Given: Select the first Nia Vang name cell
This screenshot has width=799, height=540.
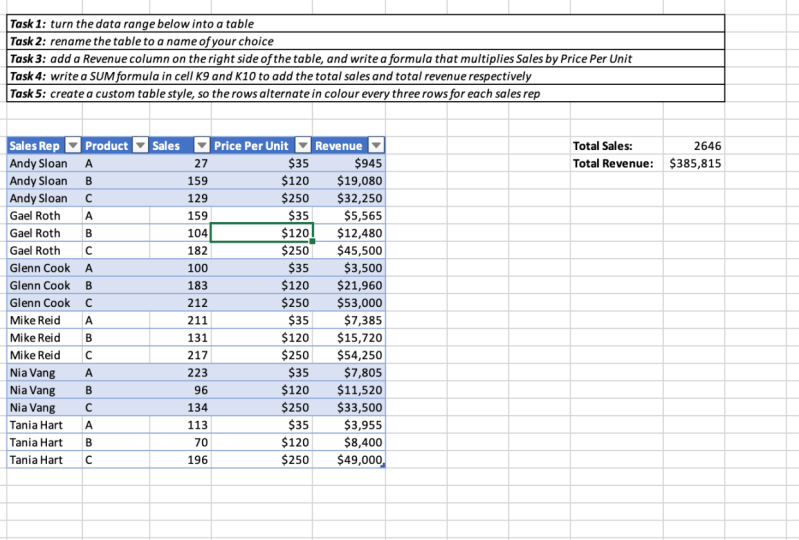Looking at the screenshot, I should (x=44, y=372).
